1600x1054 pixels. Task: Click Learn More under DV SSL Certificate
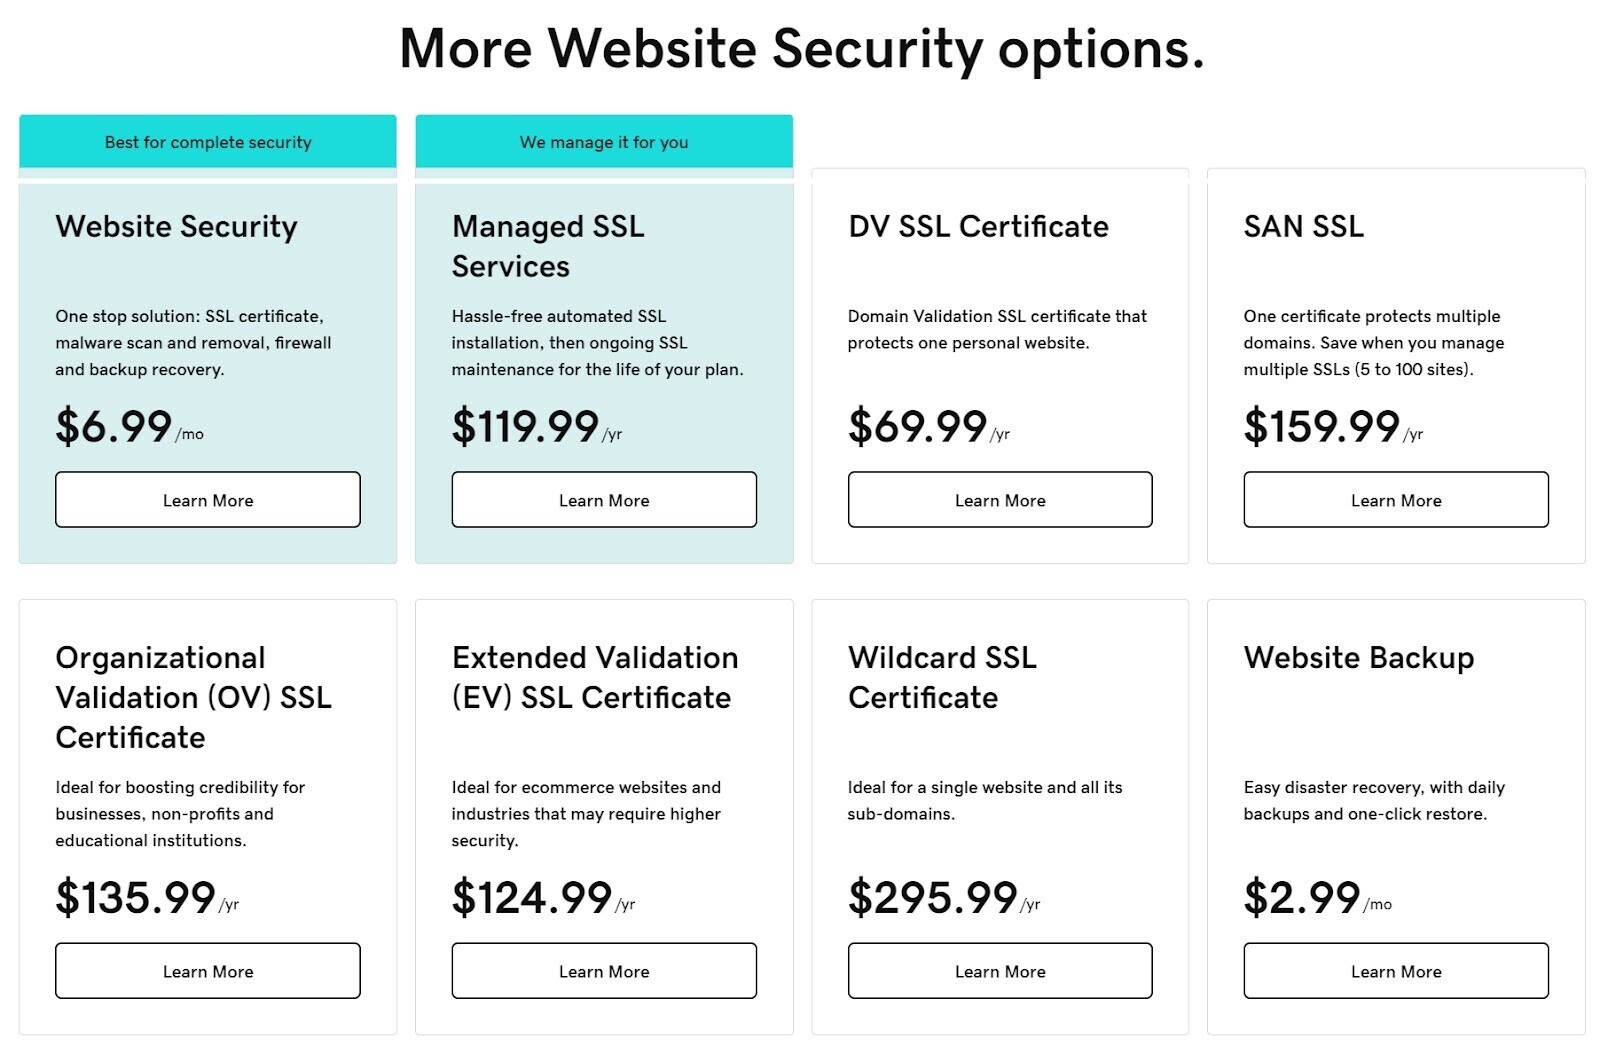(x=999, y=500)
